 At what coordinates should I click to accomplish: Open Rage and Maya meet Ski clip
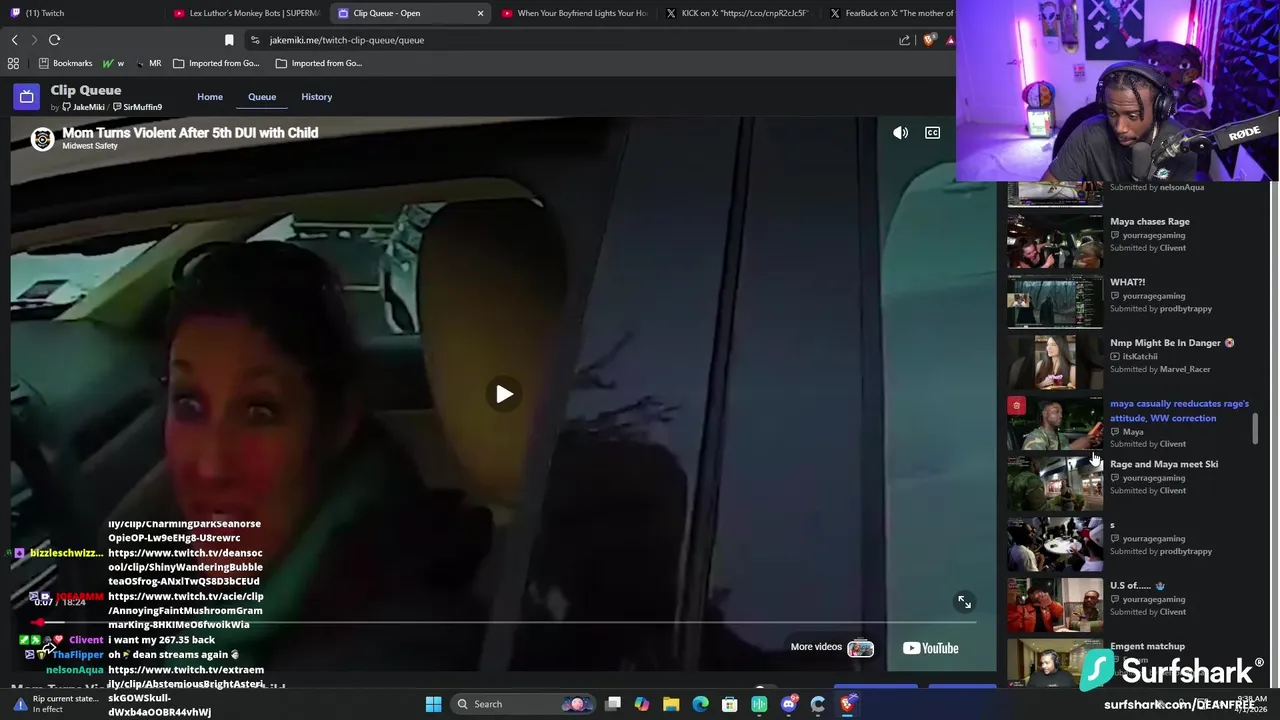[1164, 464]
